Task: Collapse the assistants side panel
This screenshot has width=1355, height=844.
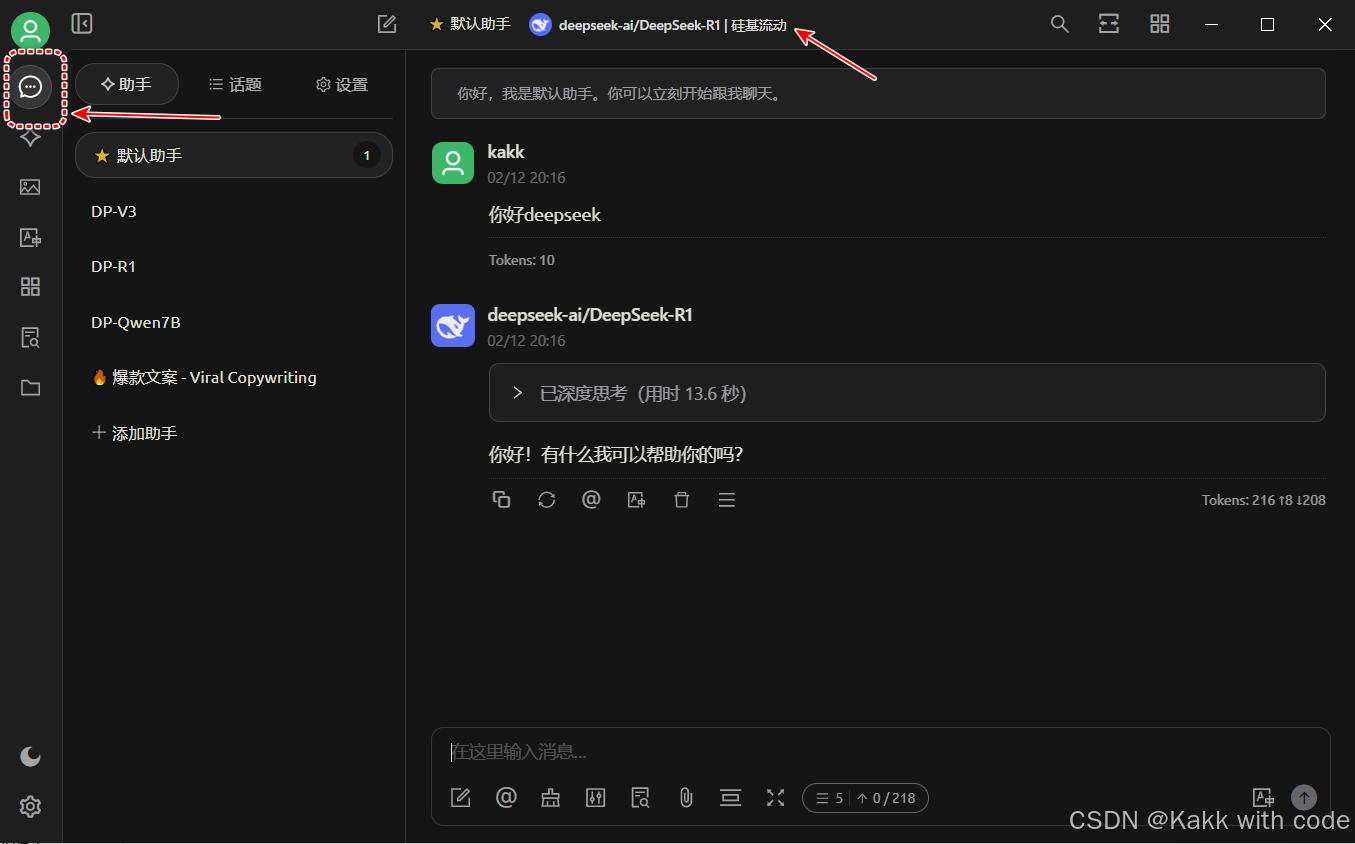Action: [82, 23]
